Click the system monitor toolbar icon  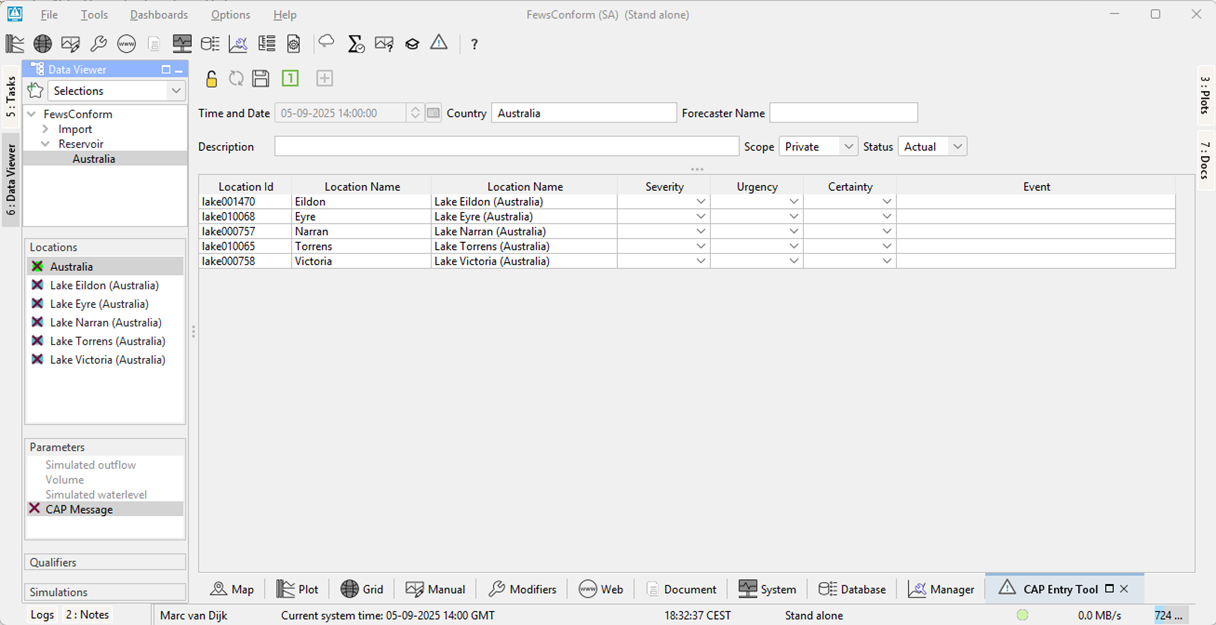click(182, 44)
